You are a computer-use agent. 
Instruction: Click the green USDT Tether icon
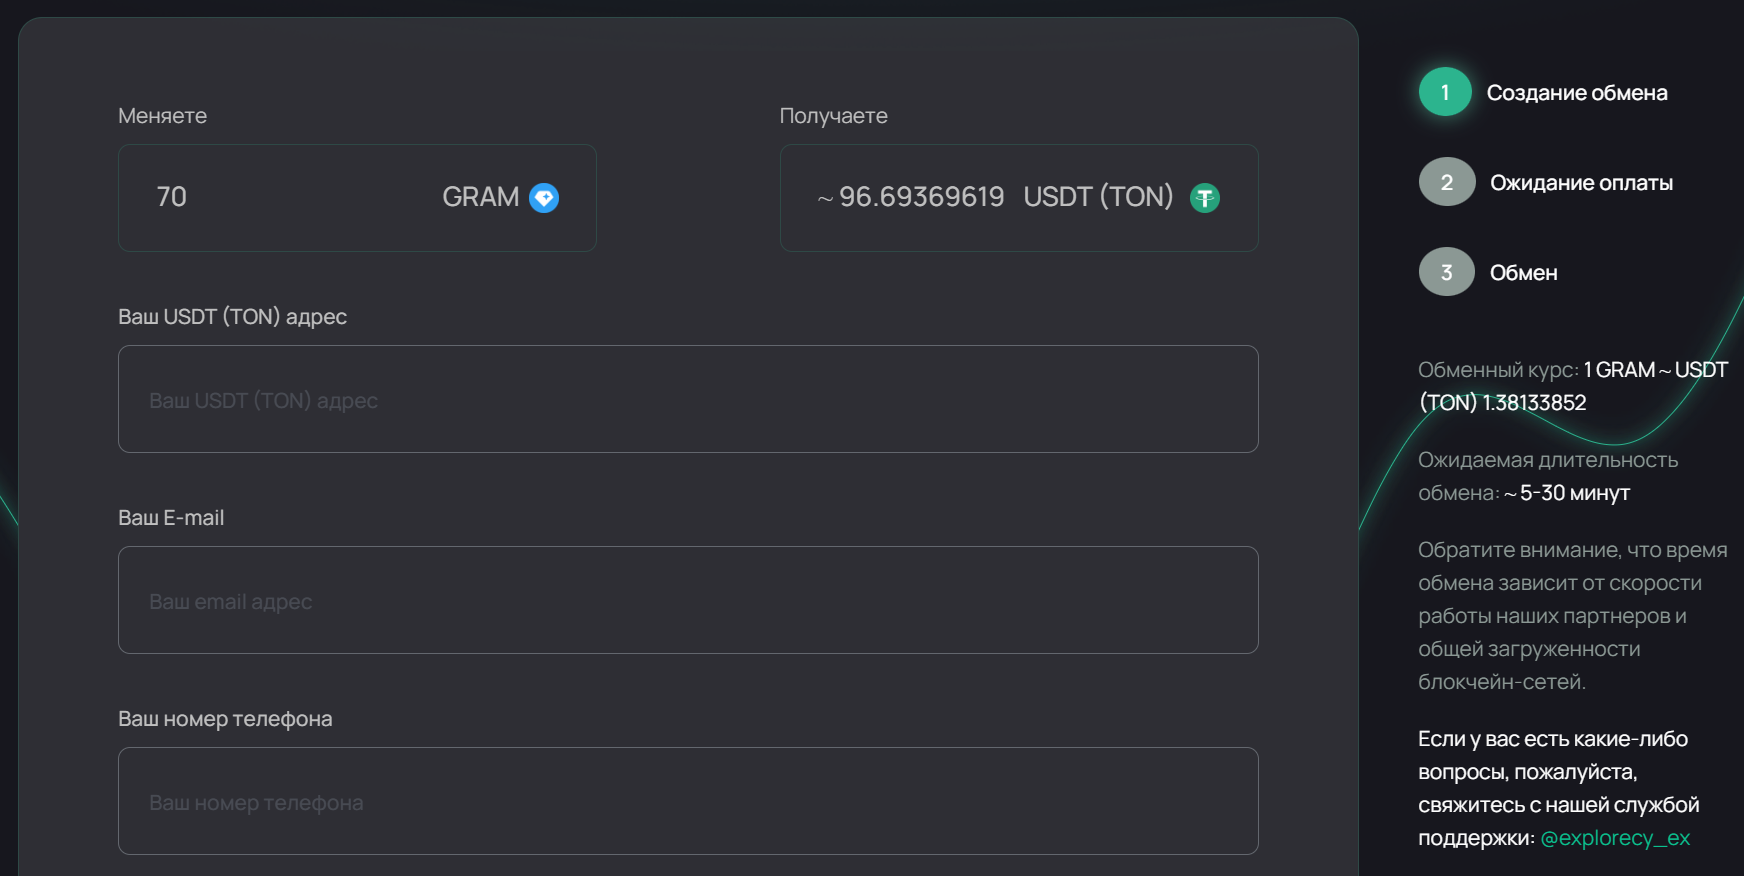pos(1205,198)
